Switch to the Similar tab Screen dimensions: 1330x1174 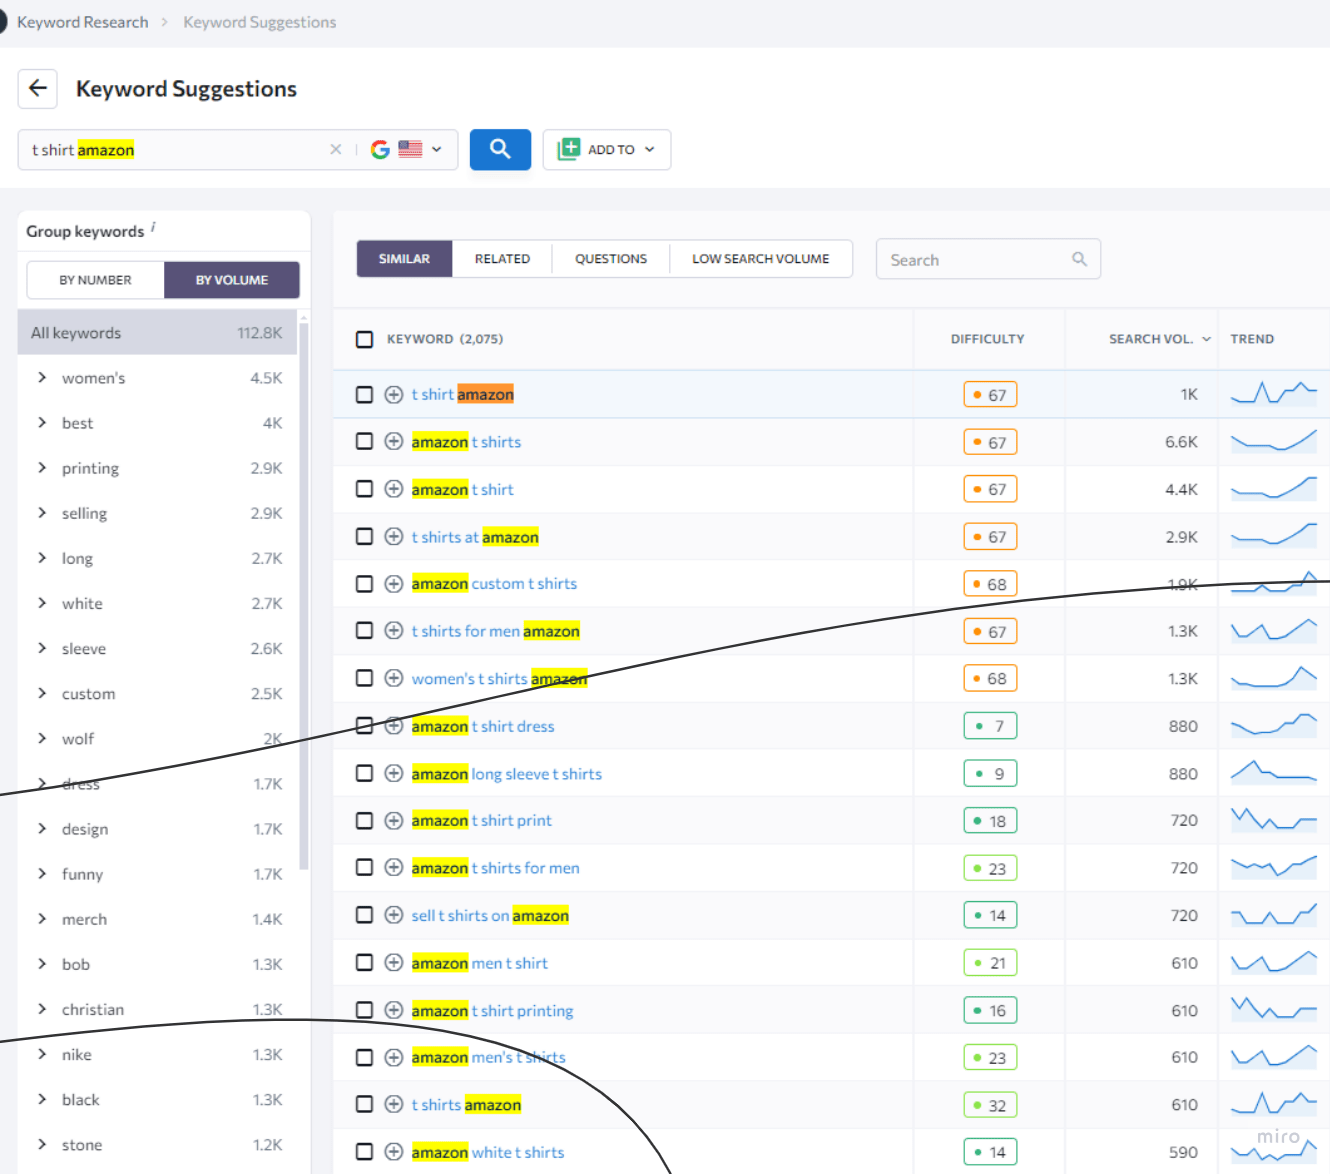pos(404,258)
